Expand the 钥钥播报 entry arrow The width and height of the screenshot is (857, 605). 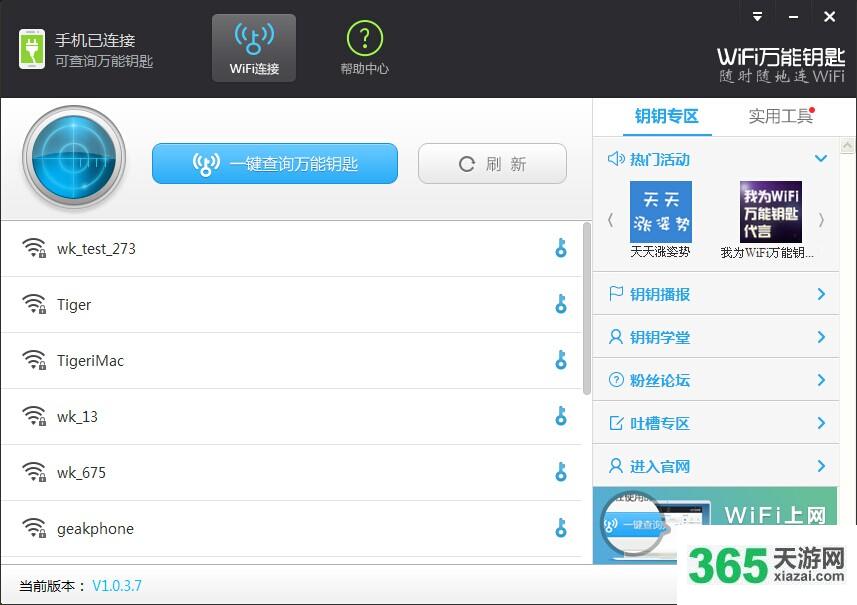coord(821,294)
